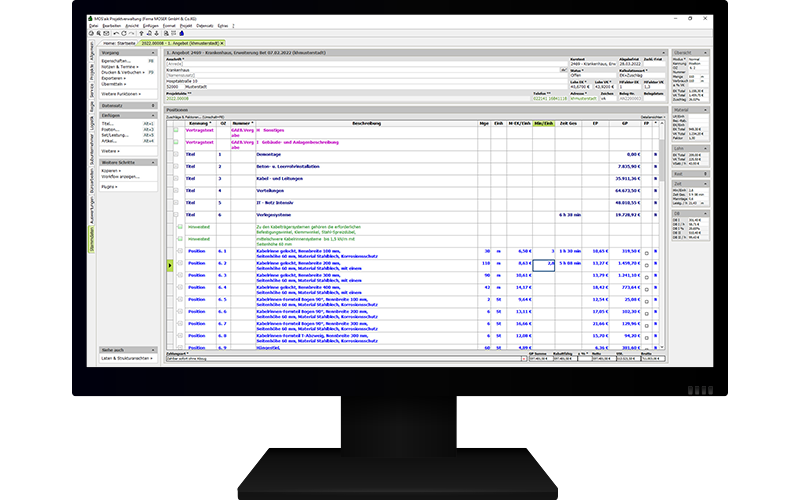Click the Min/Einh column header
This screenshot has height=500, width=800.
pos(543,123)
